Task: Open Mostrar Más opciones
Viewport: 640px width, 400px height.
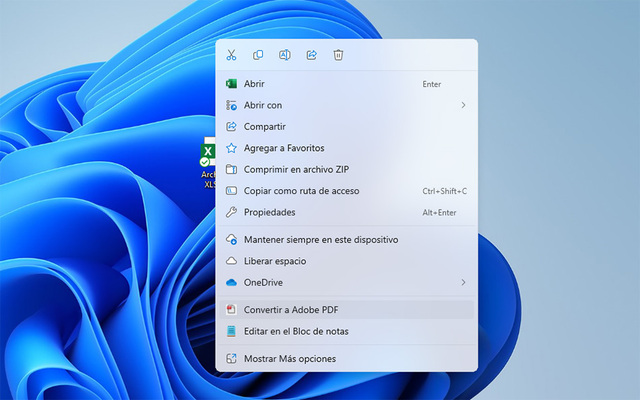Action: click(347, 358)
